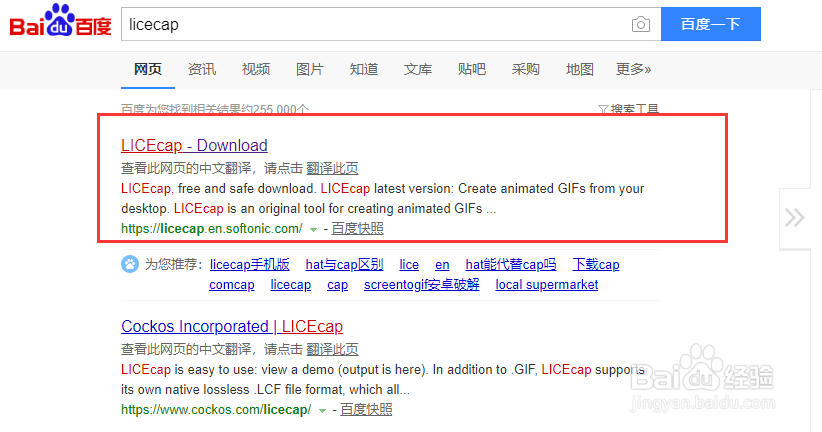This screenshot has height=432, width=822.
Task: Open 百度快照 for the softonic result
Action: pyautogui.click(x=358, y=229)
